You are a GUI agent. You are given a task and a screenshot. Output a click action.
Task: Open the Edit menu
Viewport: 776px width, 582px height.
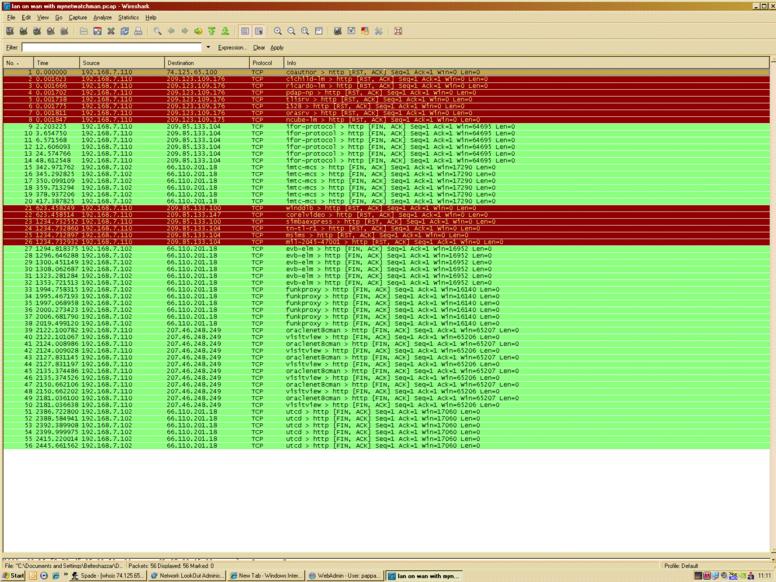[26, 17]
